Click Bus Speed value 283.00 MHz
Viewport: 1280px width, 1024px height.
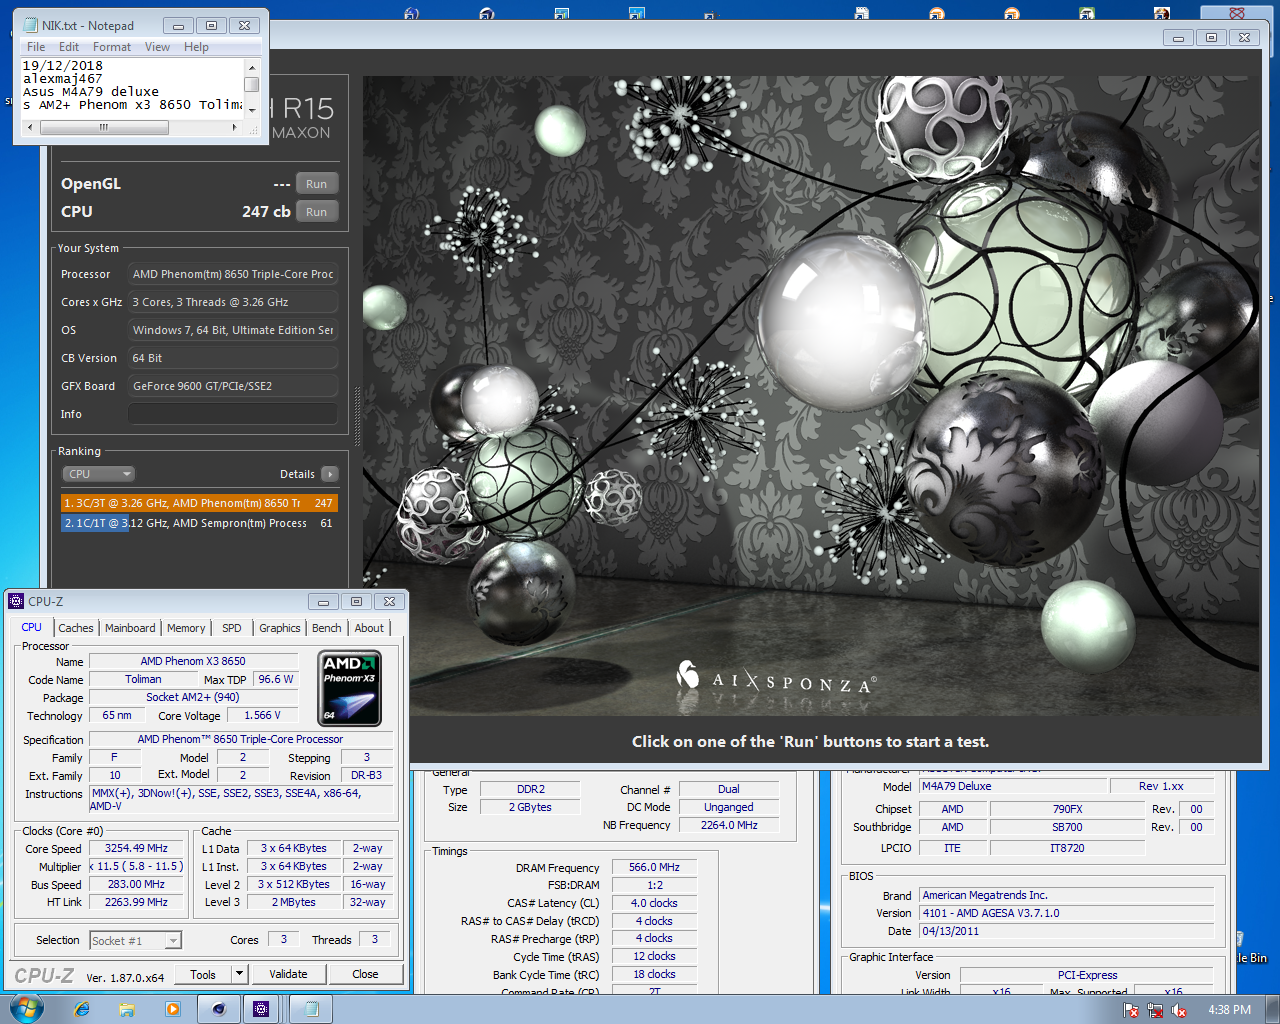(136, 884)
